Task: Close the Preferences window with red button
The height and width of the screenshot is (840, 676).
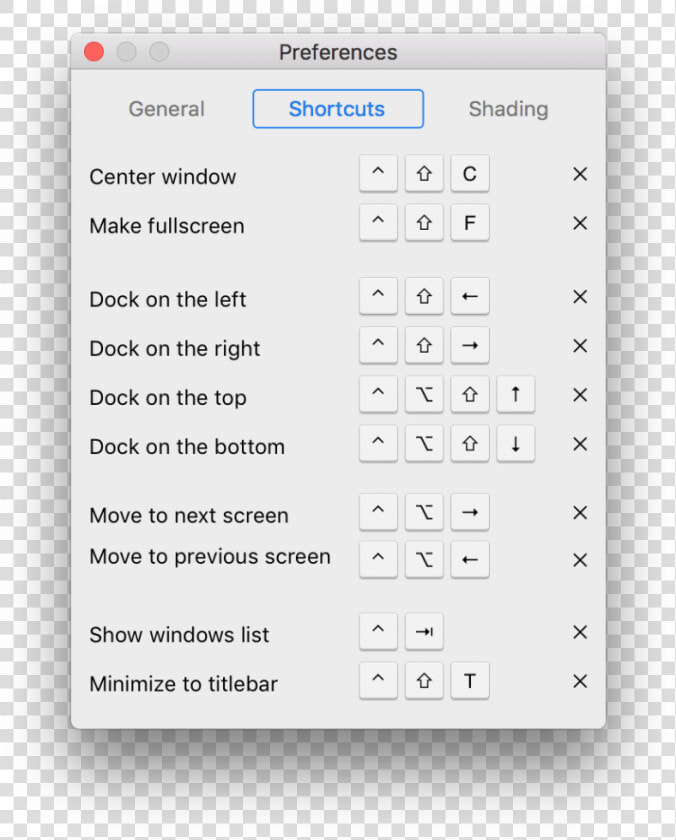Action: pos(94,52)
